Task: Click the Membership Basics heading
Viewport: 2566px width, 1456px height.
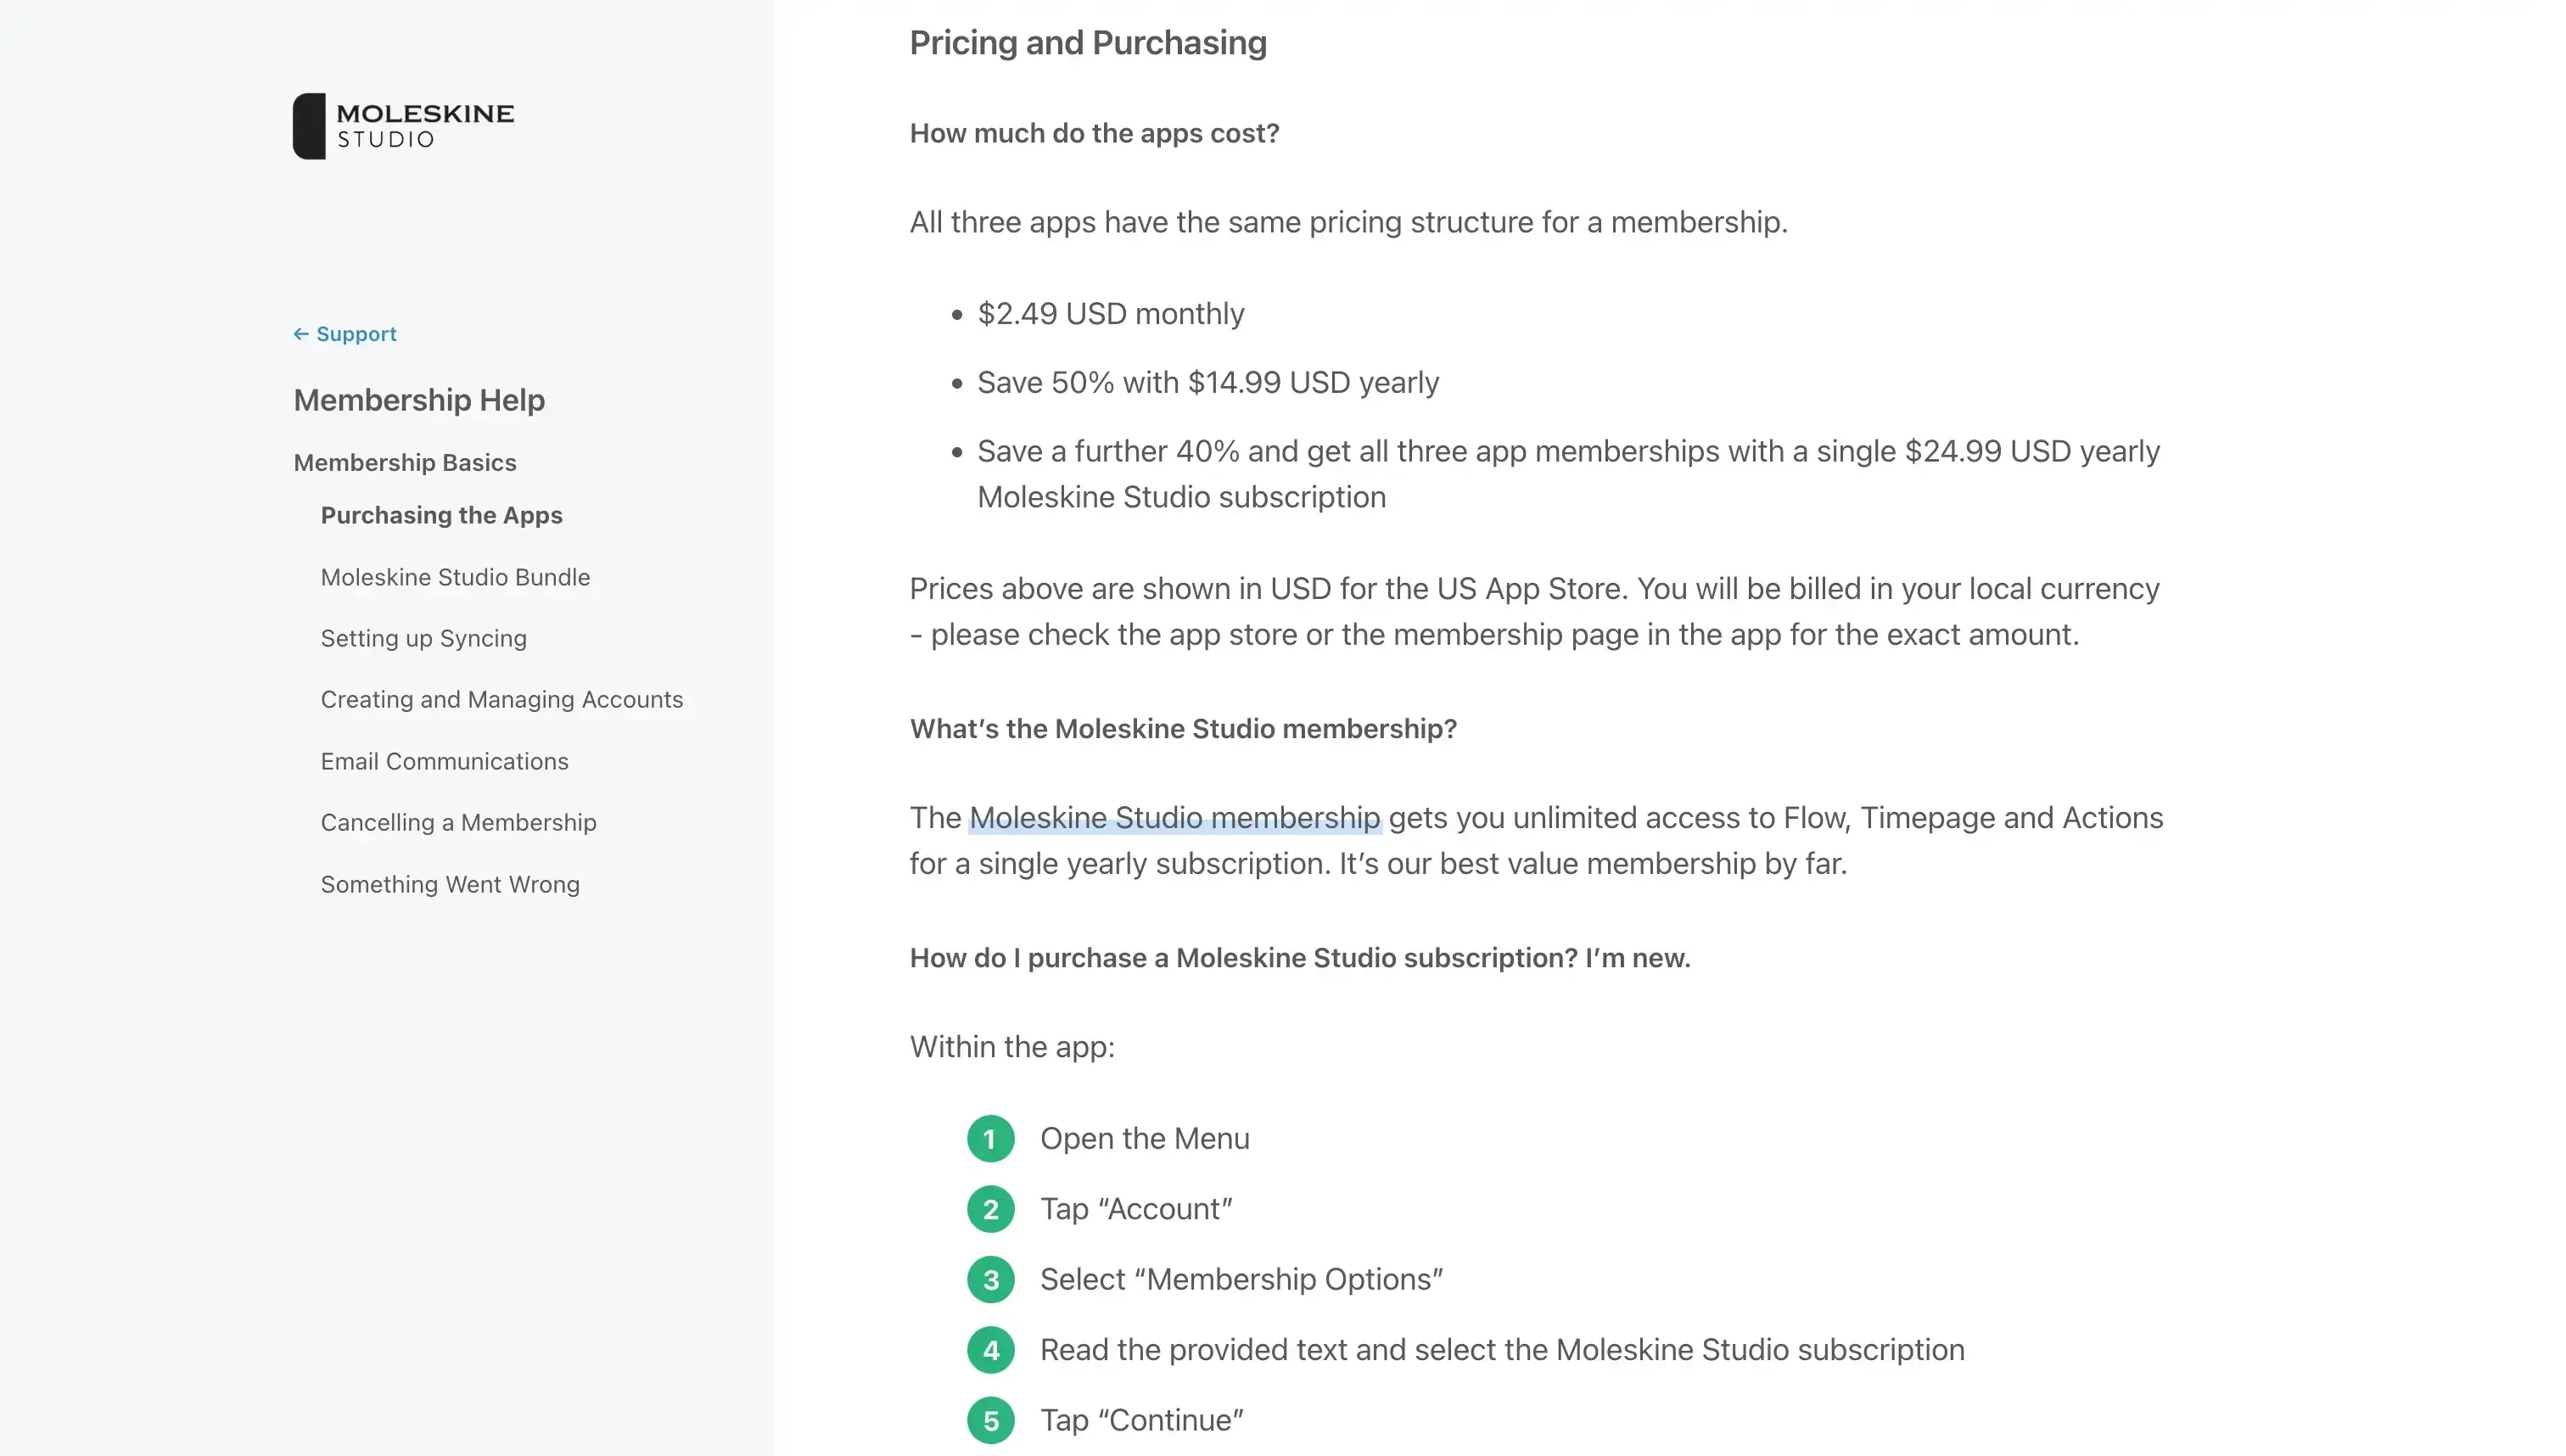Action: coord(405,462)
